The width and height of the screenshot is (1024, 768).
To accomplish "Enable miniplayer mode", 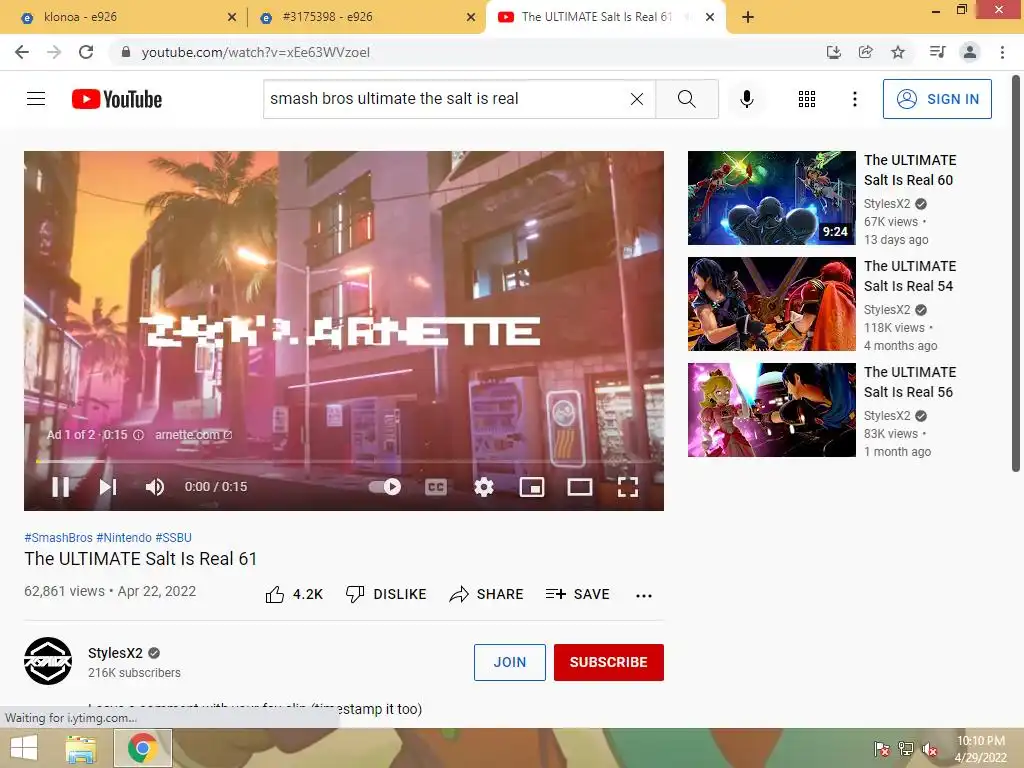I will point(532,487).
